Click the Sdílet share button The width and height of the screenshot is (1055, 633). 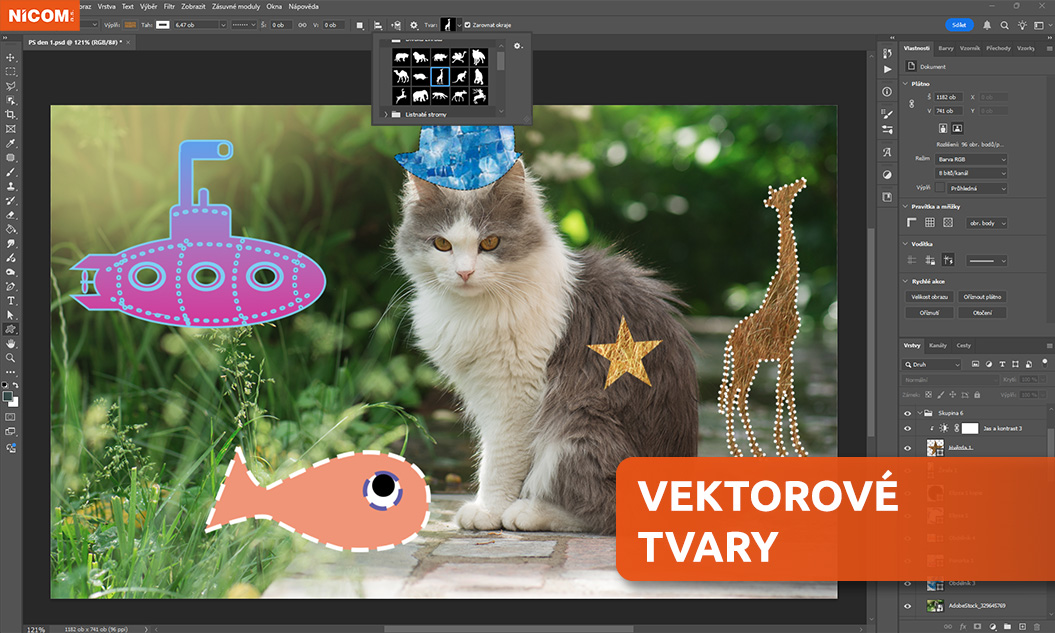click(958, 25)
